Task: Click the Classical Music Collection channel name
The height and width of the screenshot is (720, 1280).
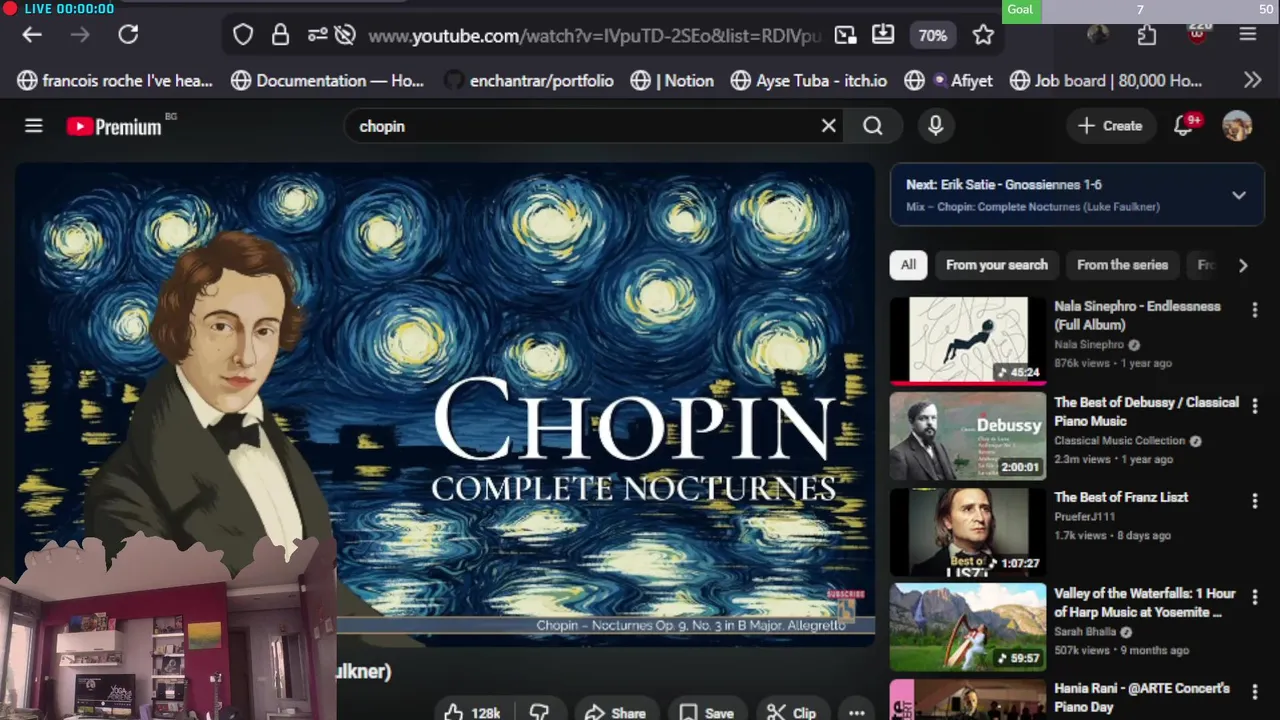Action: 1119,440
